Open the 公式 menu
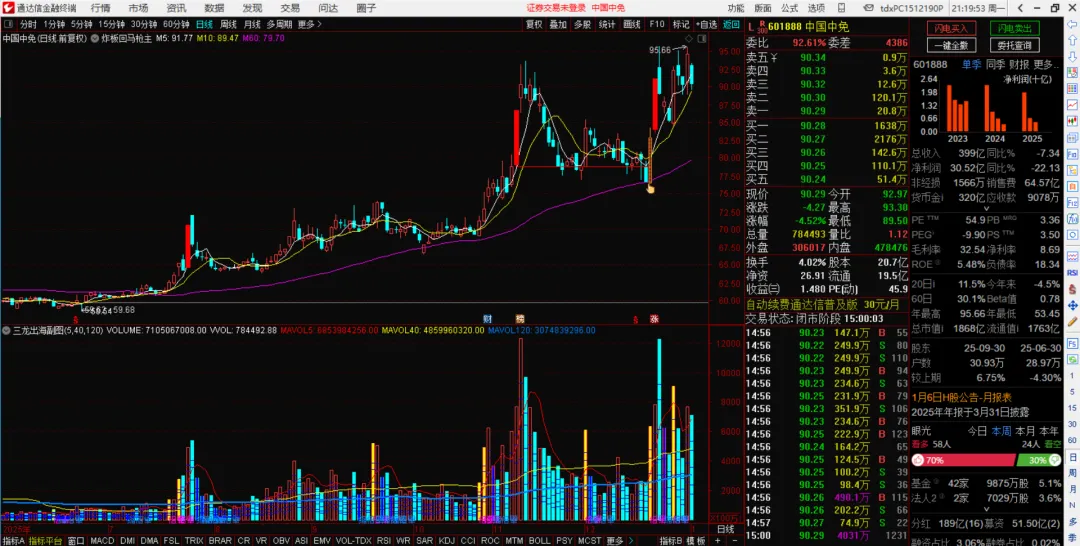 click(x=790, y=8)
